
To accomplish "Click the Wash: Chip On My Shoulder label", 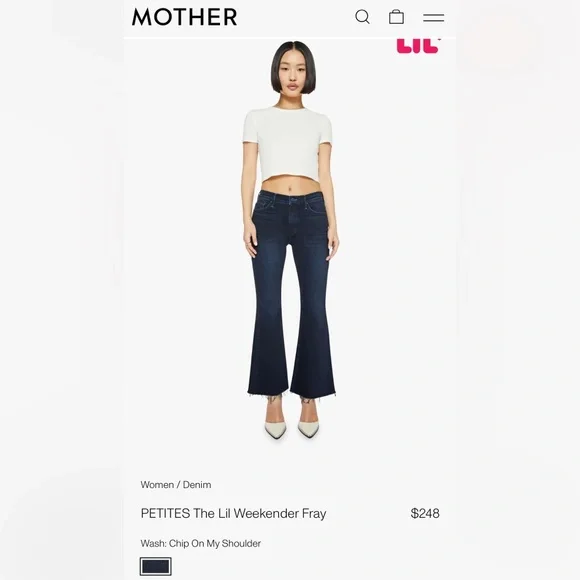I will (x=200, y=543).
